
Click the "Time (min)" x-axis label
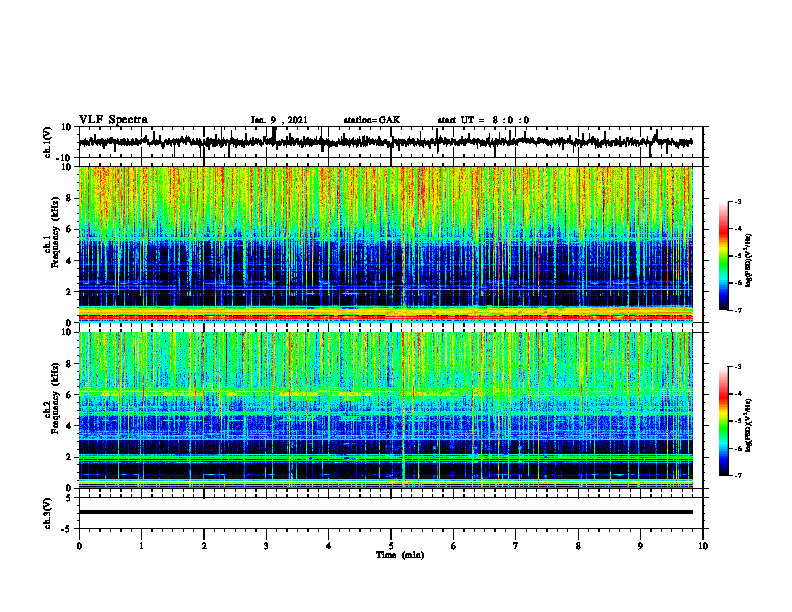[x=400, y=555]
